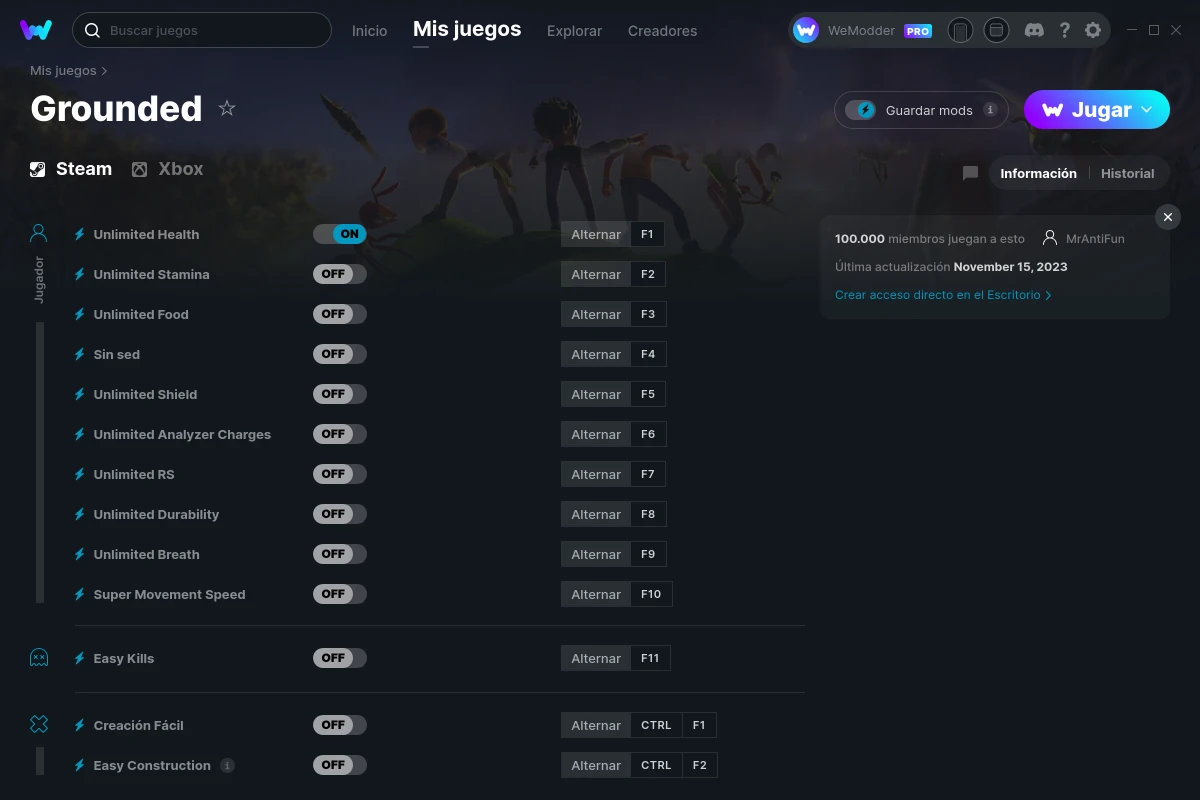Screen dimensions: 1200x800
Task: Select the Jugador category icon
Action: 39,234
